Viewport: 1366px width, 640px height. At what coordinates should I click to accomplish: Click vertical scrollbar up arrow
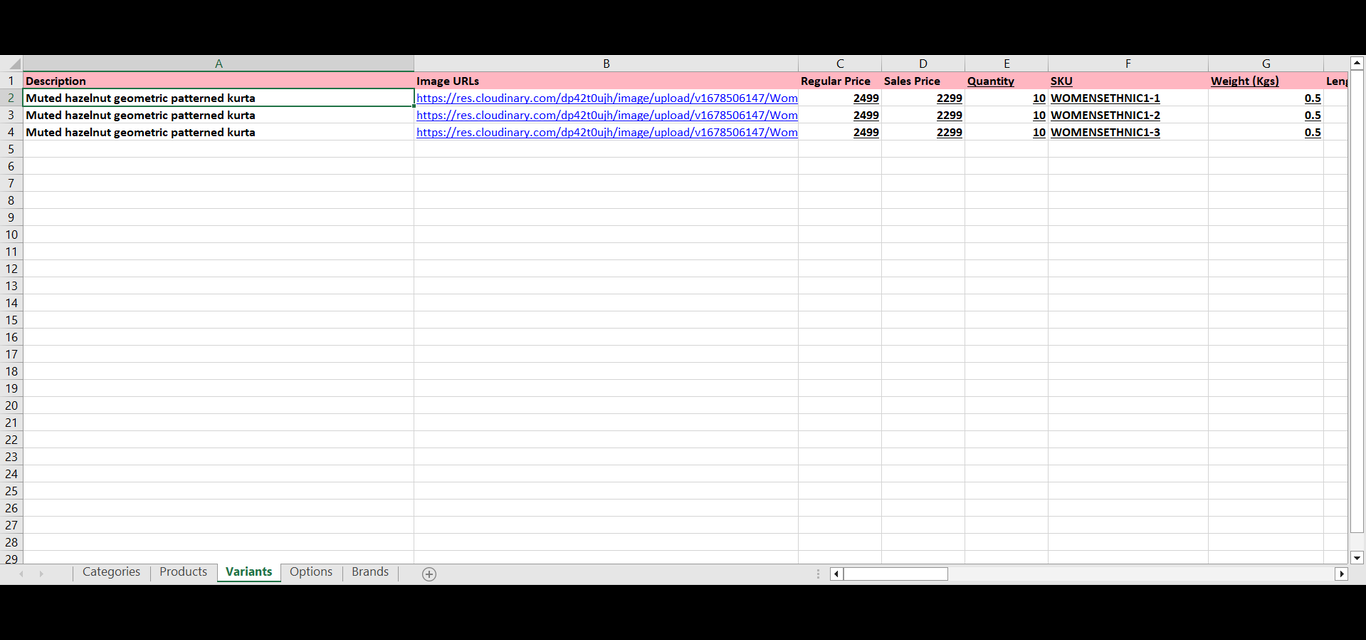tap(1357, 64)
